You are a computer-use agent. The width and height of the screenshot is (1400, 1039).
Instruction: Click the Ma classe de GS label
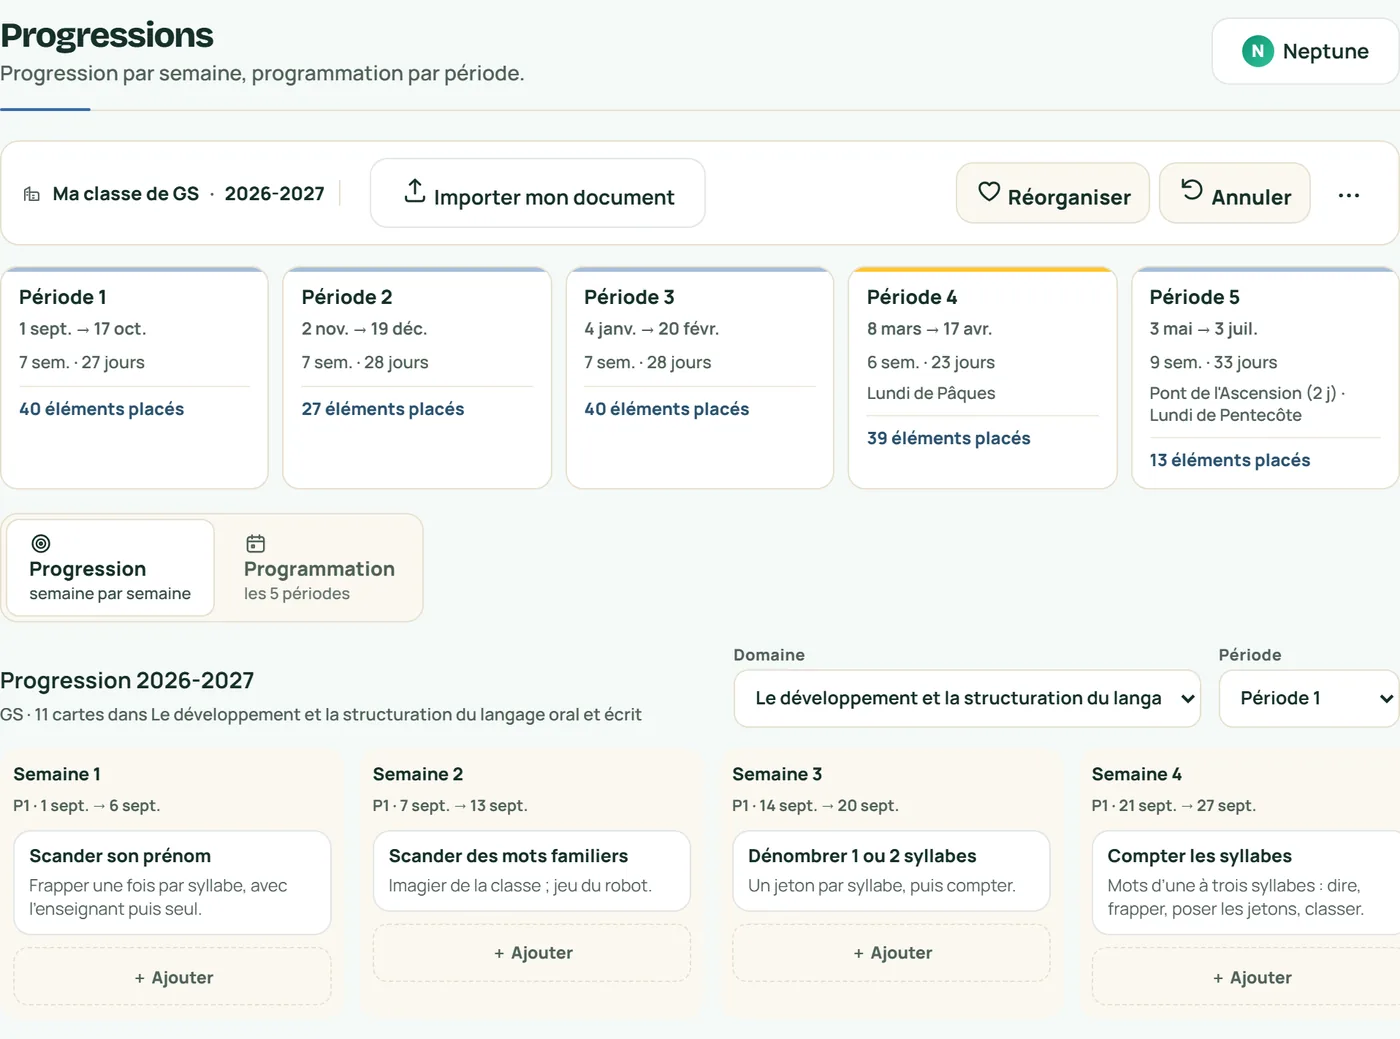(x=126, y=194)
